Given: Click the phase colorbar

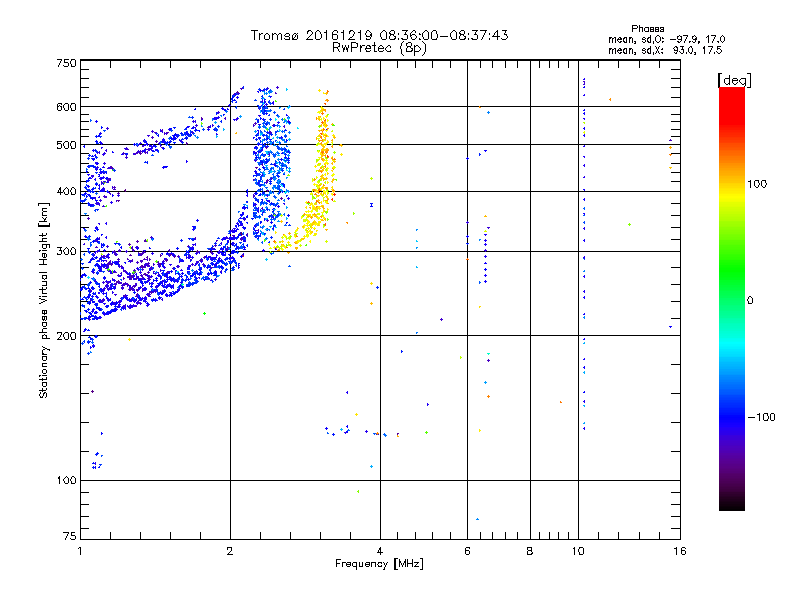Looking at the screenshot, I should pyautogui.click(x=732, y=298).
